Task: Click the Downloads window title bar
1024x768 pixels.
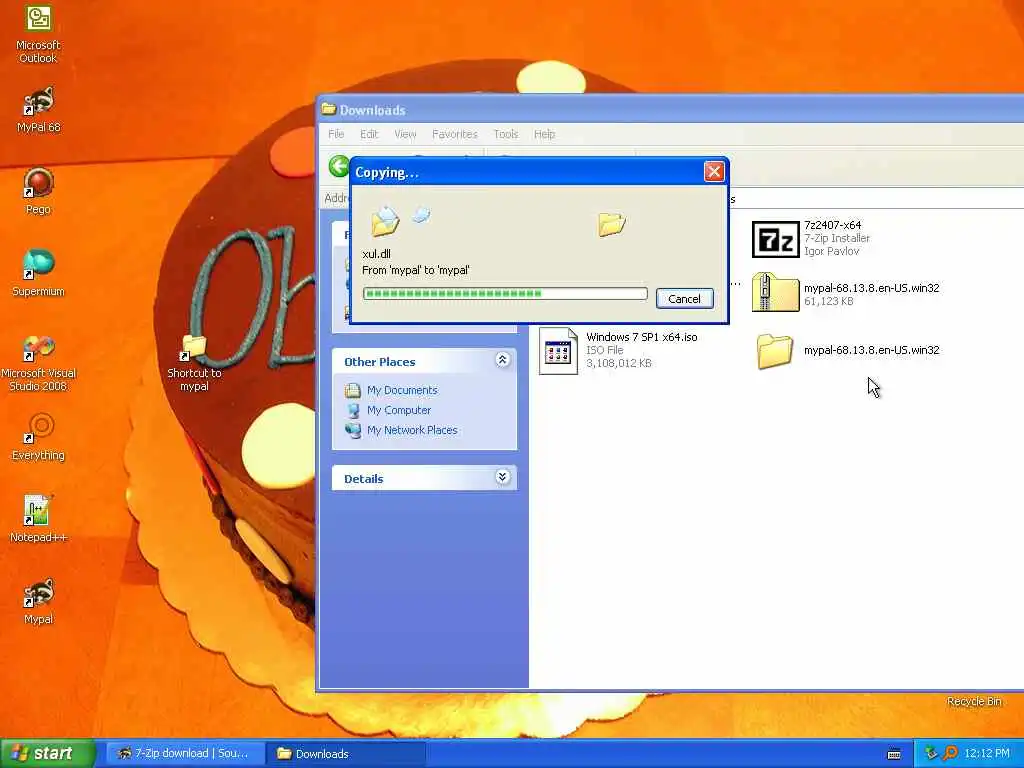Action: click(670, 110)
